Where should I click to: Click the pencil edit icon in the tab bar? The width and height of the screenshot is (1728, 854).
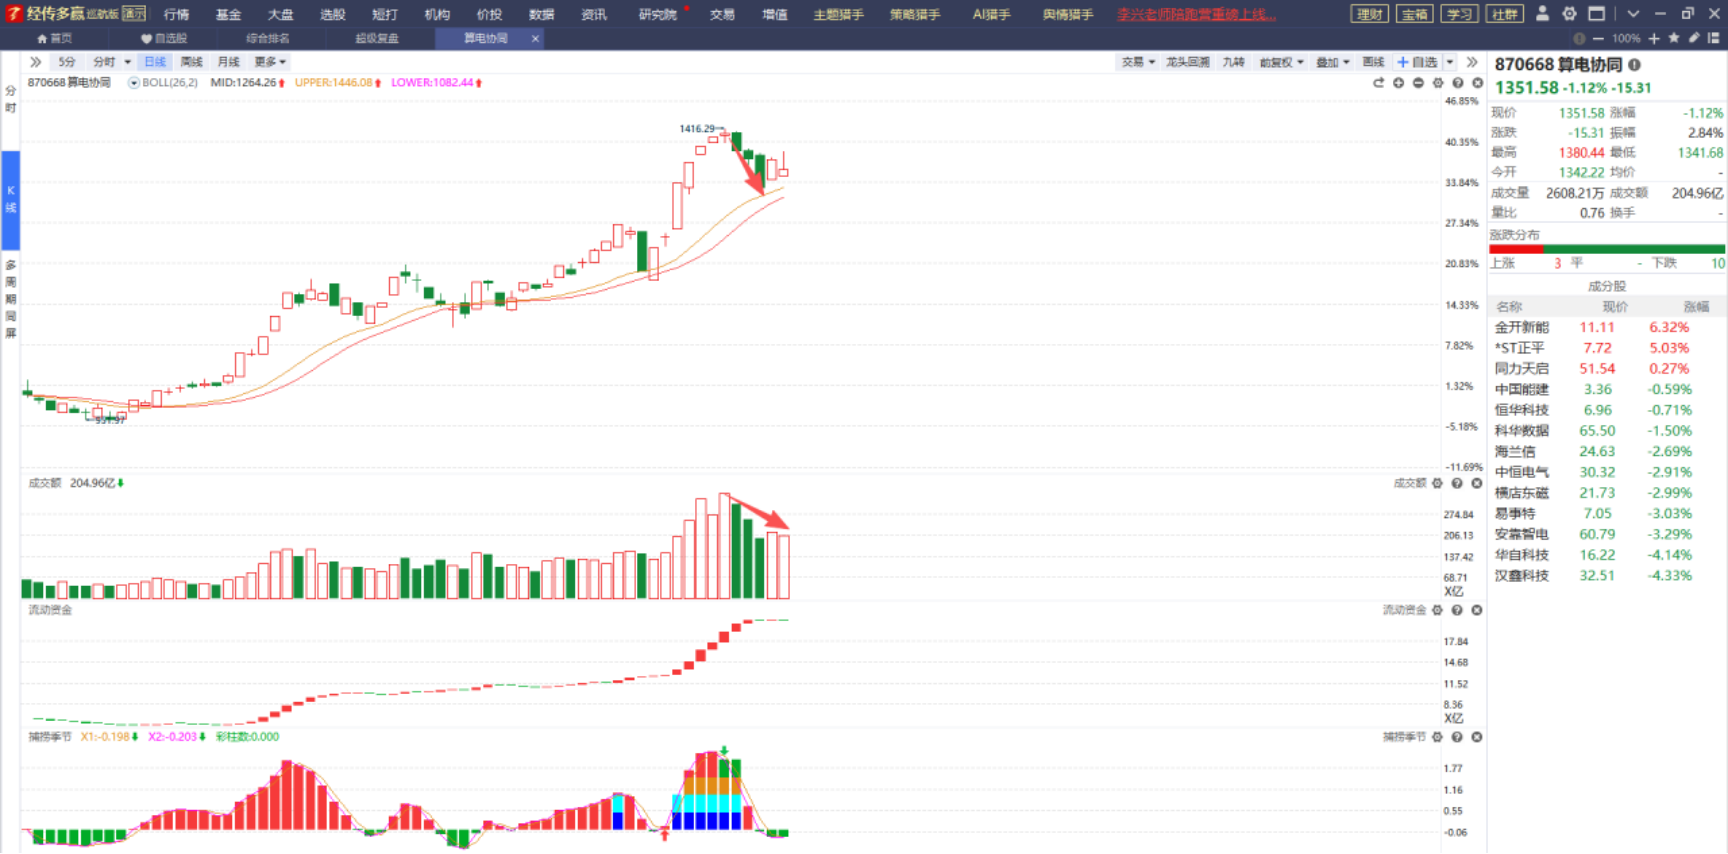[x=1693, y=38]
